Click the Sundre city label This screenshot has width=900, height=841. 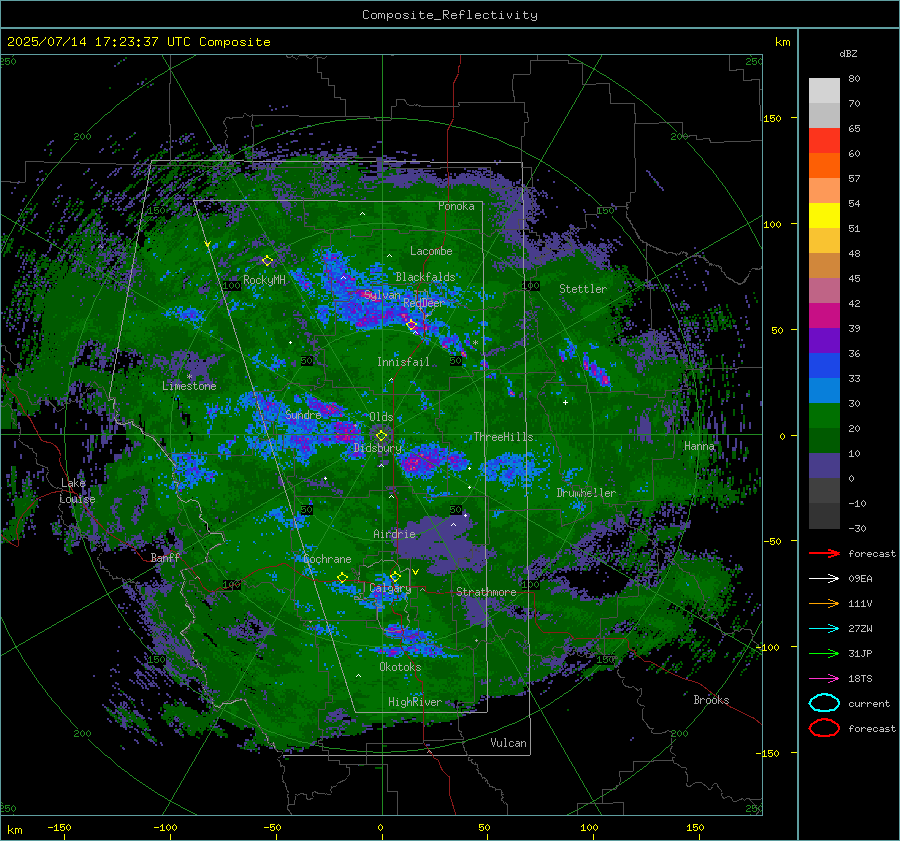click(303, 414)
